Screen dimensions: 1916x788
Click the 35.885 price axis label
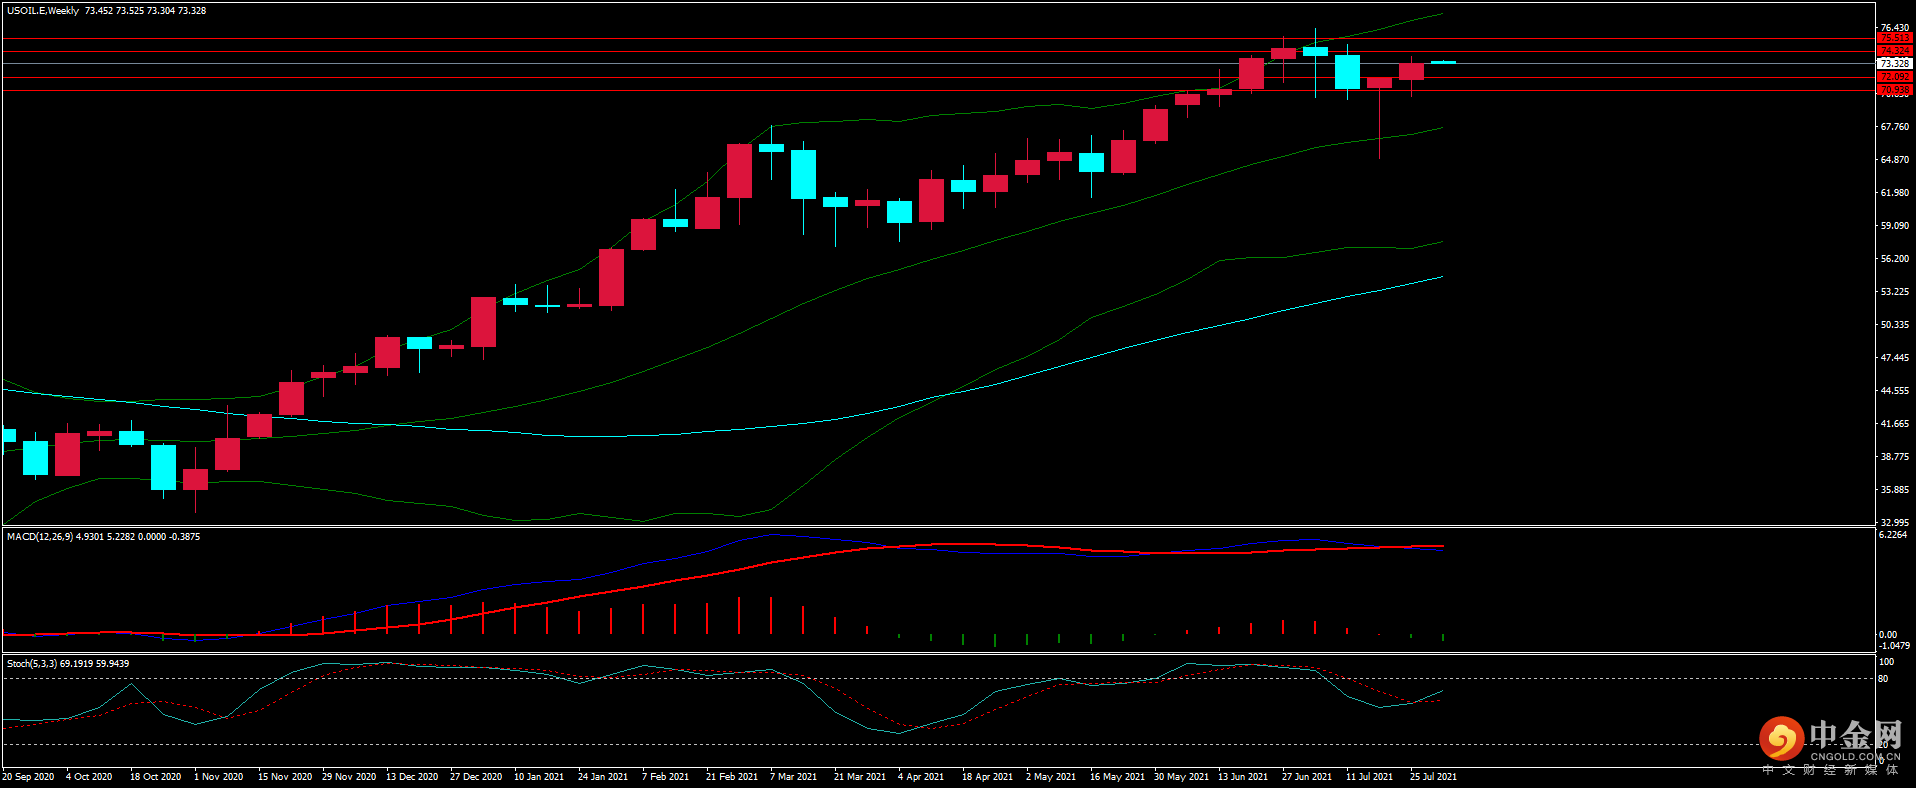[1894, 490]
